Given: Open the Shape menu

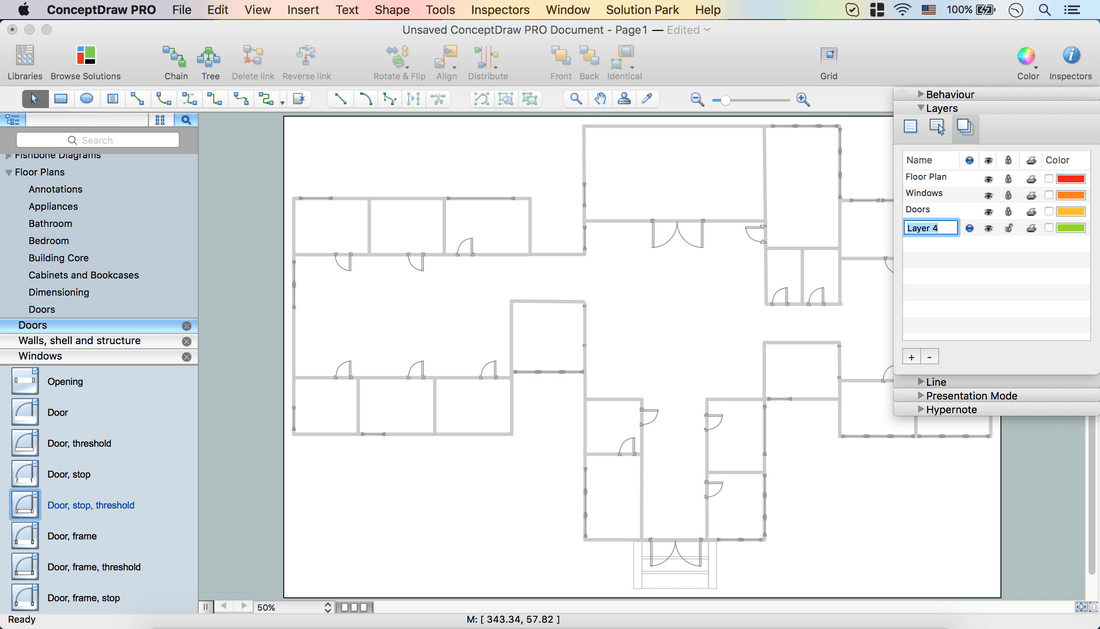Looking at the screenshot, I should click(x=392, y=10).
